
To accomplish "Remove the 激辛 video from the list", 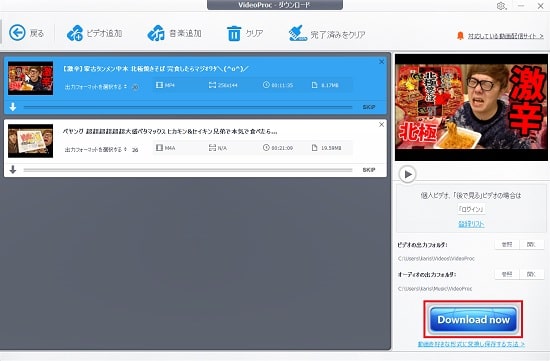I will tap(382, 62).
